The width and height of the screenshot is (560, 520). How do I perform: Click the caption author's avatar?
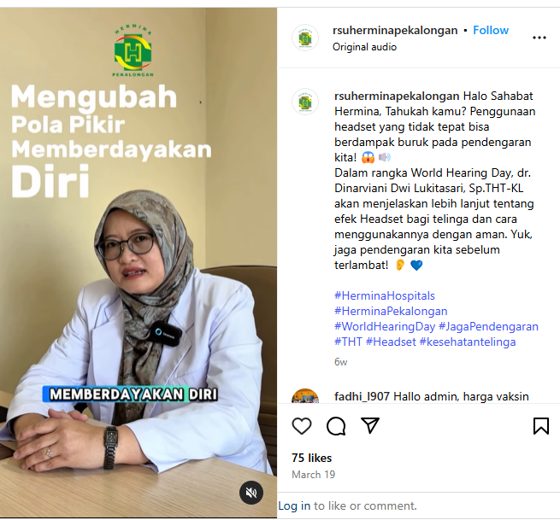(305, 102)
